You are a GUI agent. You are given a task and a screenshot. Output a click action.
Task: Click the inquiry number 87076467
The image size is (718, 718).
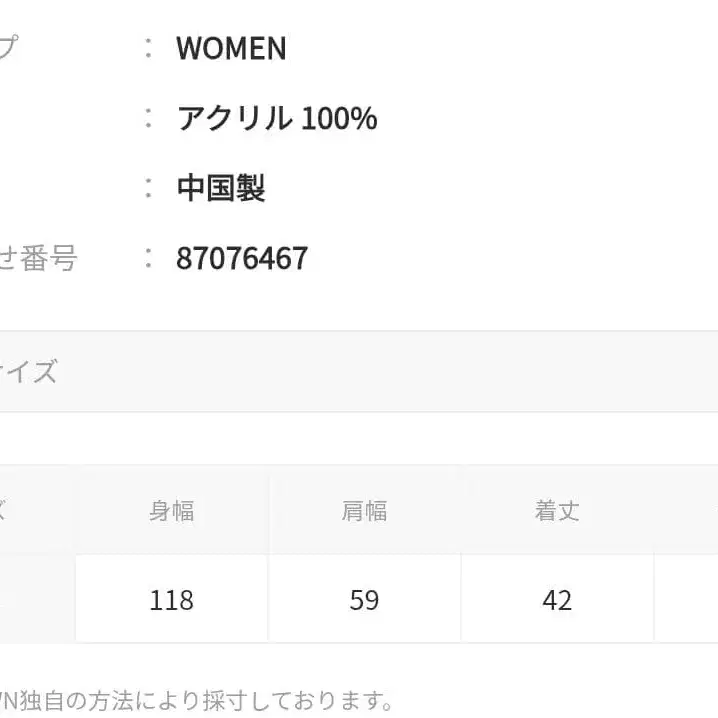(x=242, y=259)
